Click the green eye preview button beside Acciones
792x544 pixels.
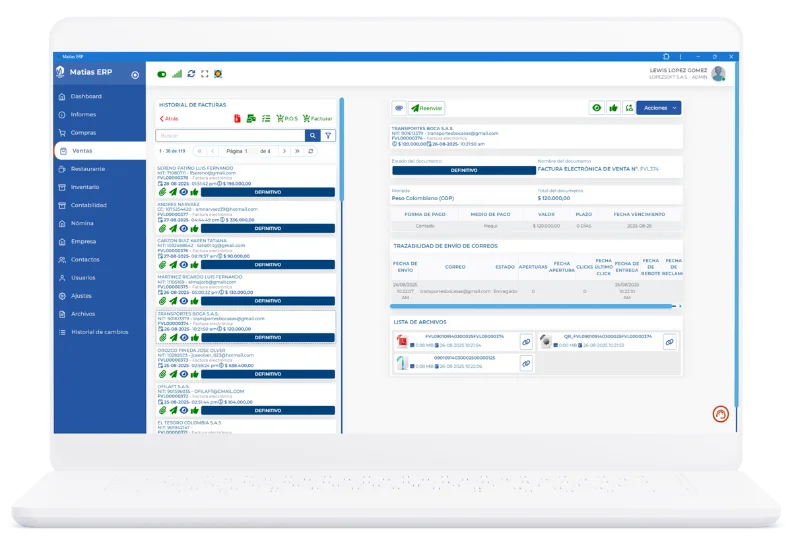tap(597, 108)
